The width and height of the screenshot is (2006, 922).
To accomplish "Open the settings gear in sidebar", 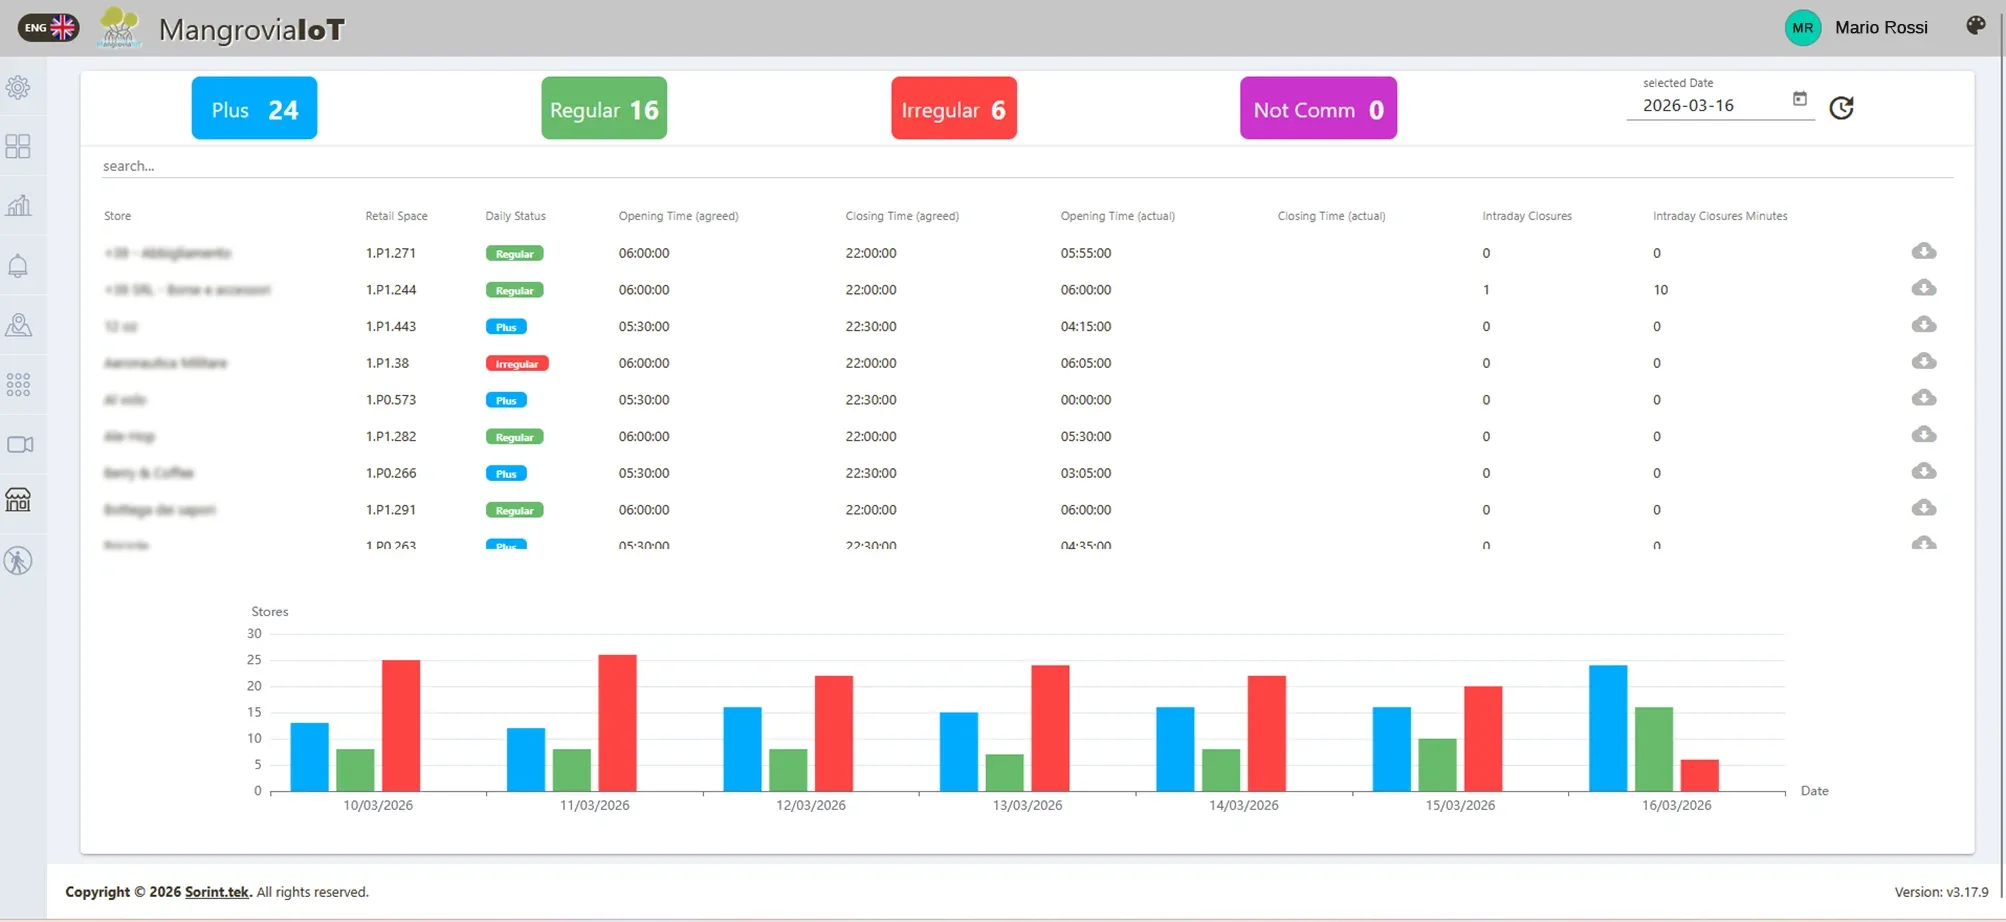I will (18, 88).
